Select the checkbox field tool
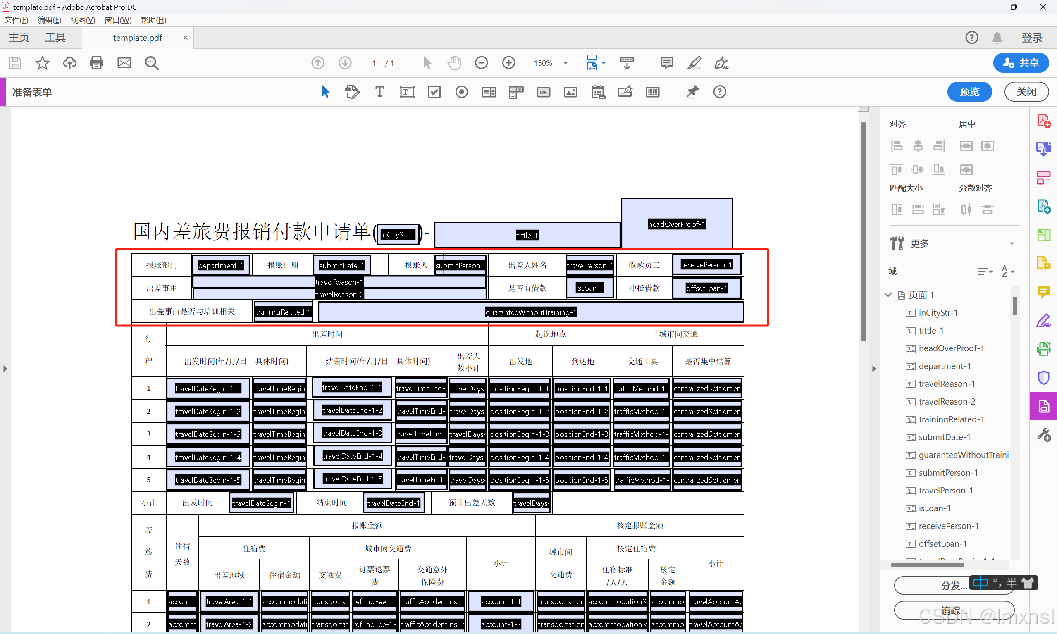 [x=434, y=92]
